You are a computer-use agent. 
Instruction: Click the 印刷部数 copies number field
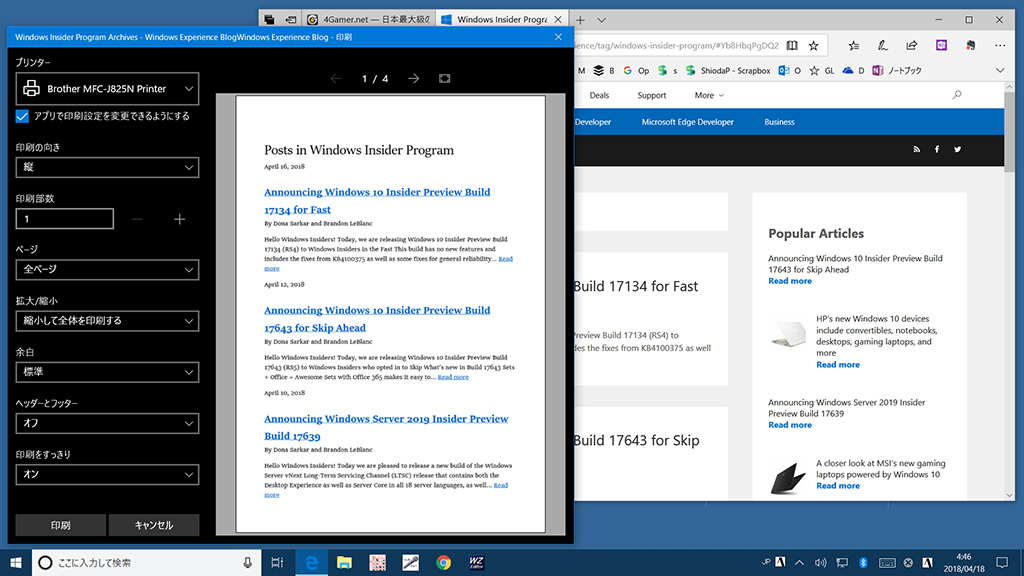pyautogui.click(x=65, y=219)
